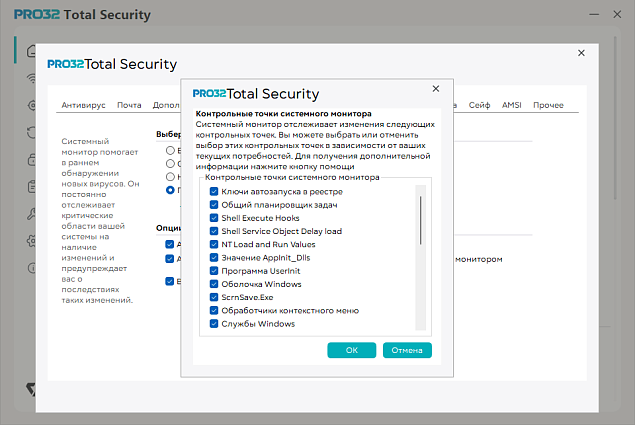635x425 pixels.
Task: Toggle "Обработчики контекстного меню" checkbox
Action: [x=214, y=310]
